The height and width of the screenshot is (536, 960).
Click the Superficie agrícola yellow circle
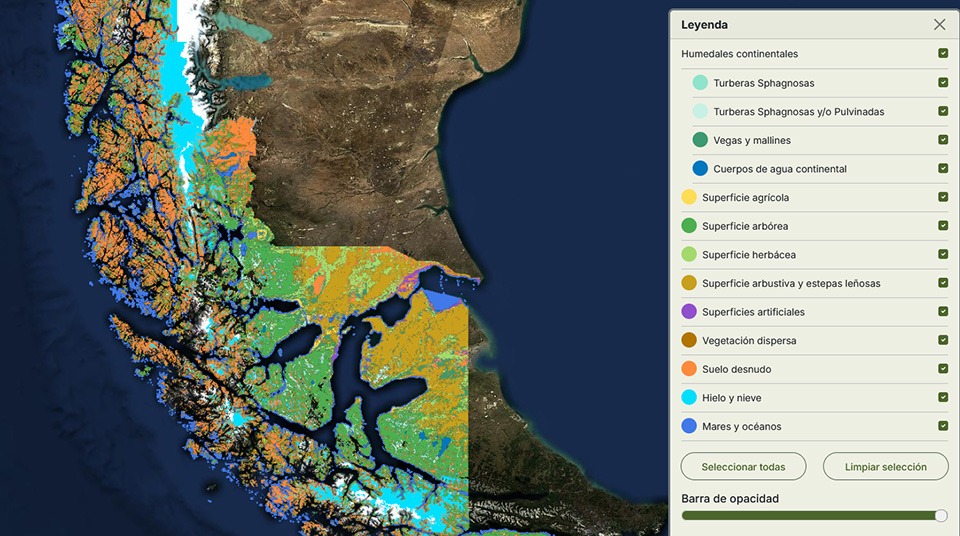689,198
